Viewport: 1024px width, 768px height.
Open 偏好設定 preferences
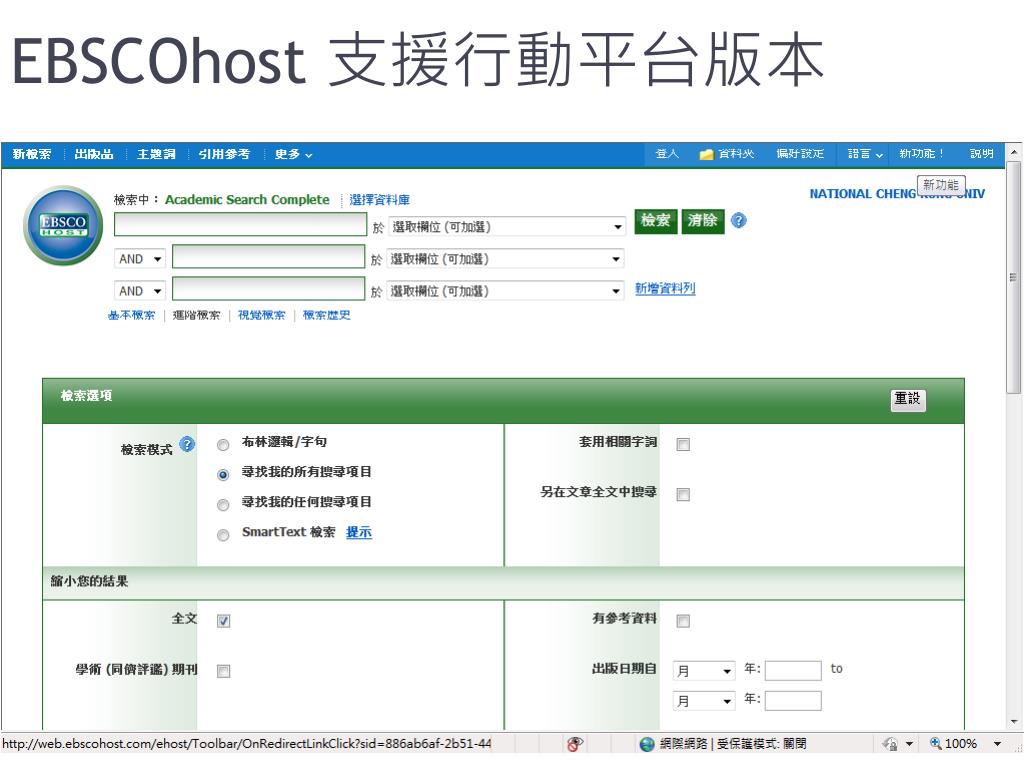pyautogui.click(x=800, y=154)
